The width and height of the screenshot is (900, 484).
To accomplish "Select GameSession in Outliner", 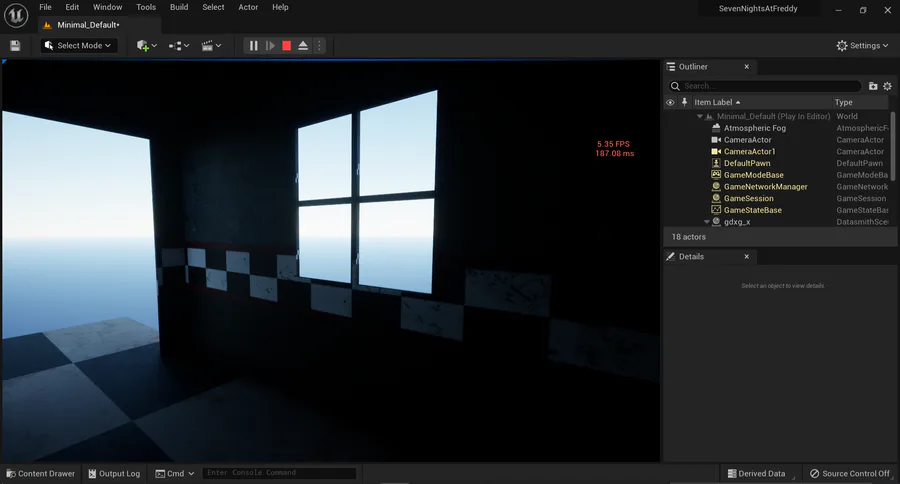I will tap(748, 199).
